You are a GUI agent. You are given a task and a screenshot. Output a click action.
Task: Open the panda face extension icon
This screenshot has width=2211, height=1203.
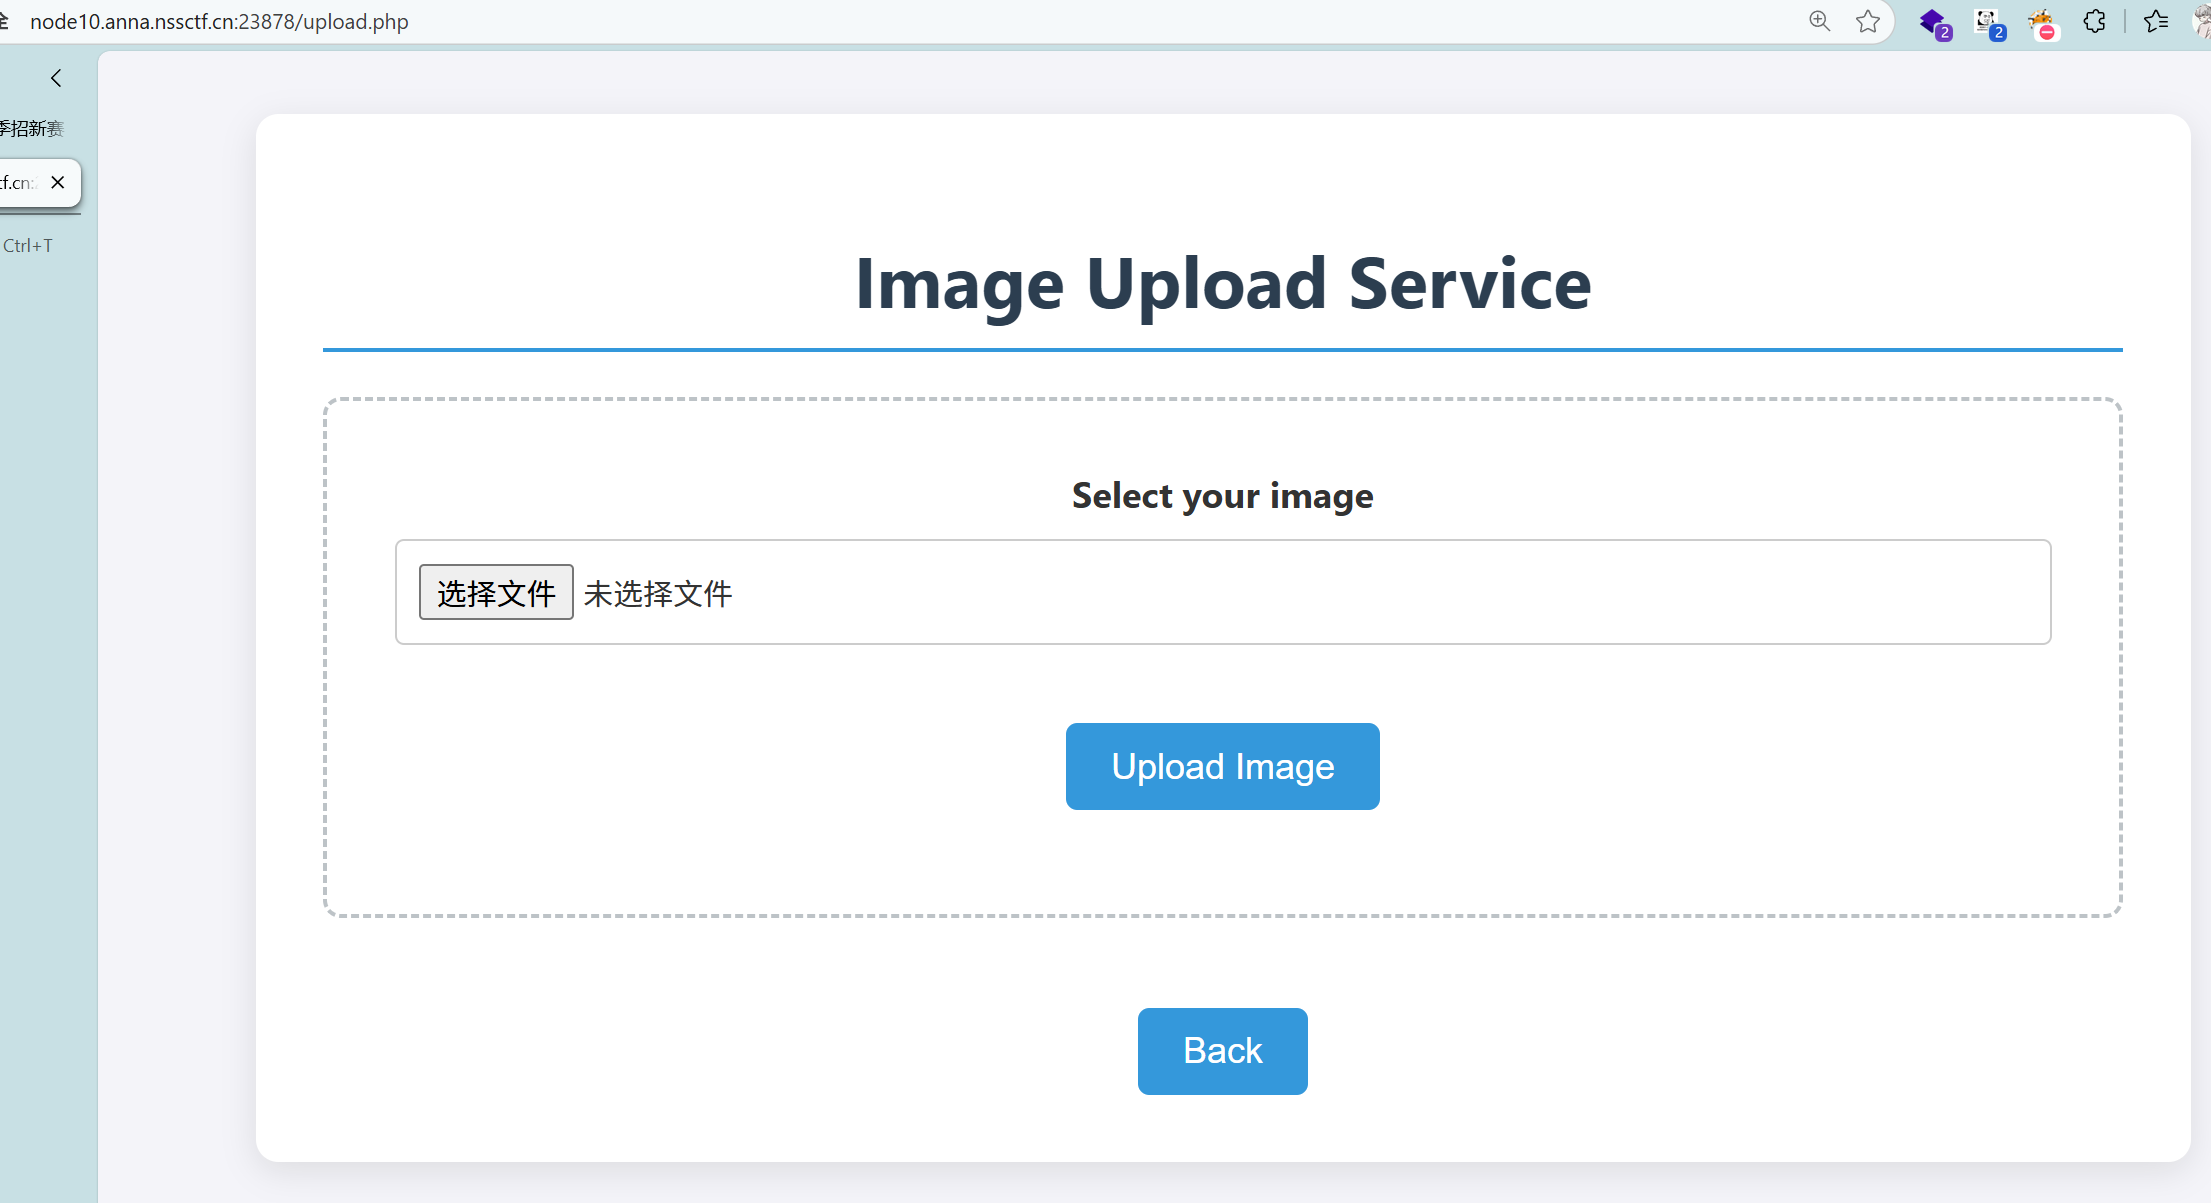tap(1988, 22)
